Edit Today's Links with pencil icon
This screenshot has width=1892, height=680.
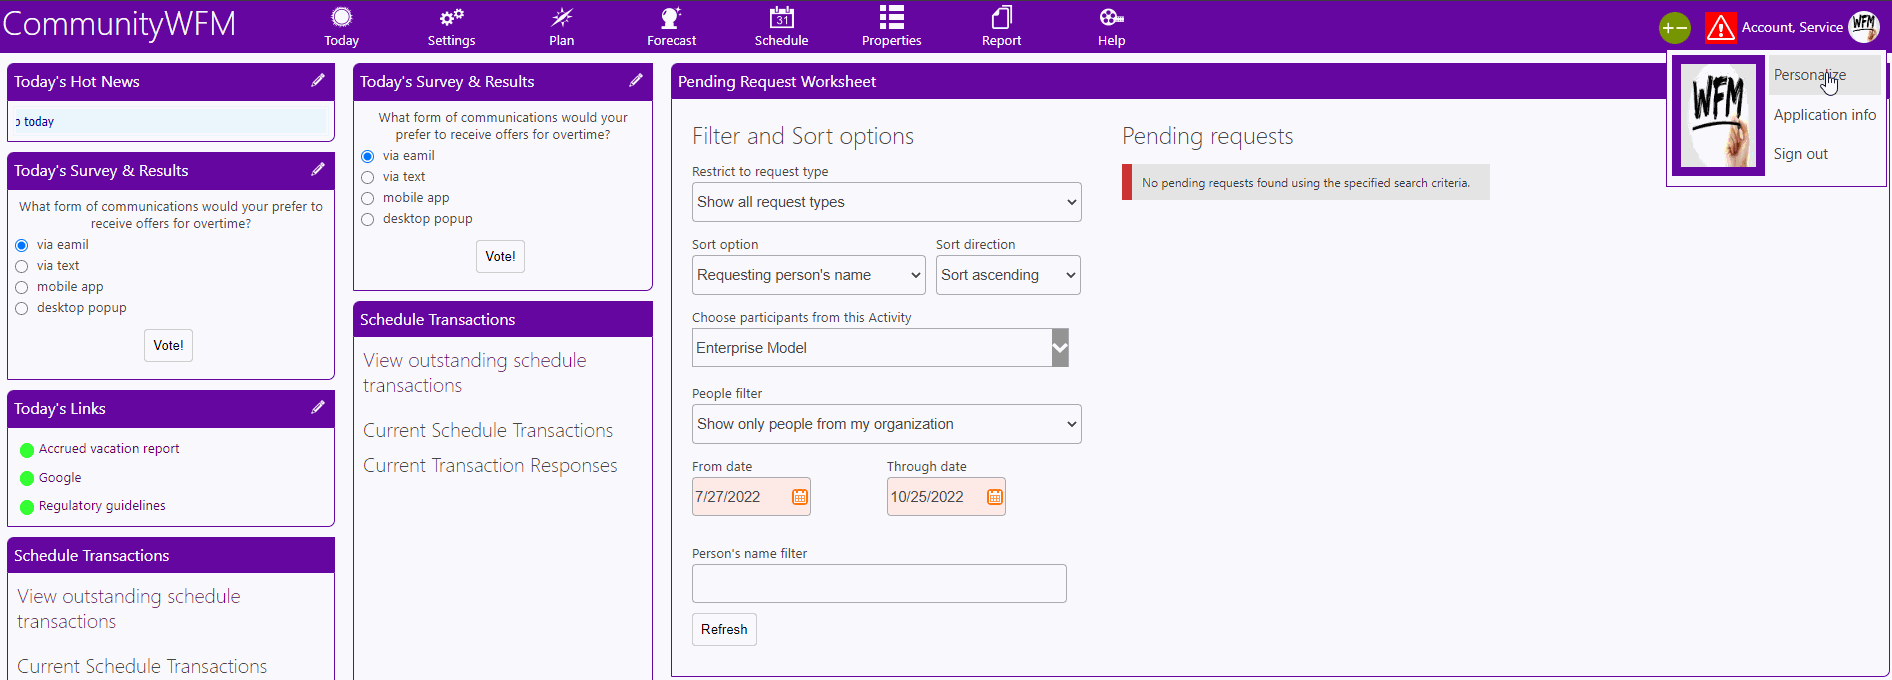pyautogui.click(x=318, y=408)
